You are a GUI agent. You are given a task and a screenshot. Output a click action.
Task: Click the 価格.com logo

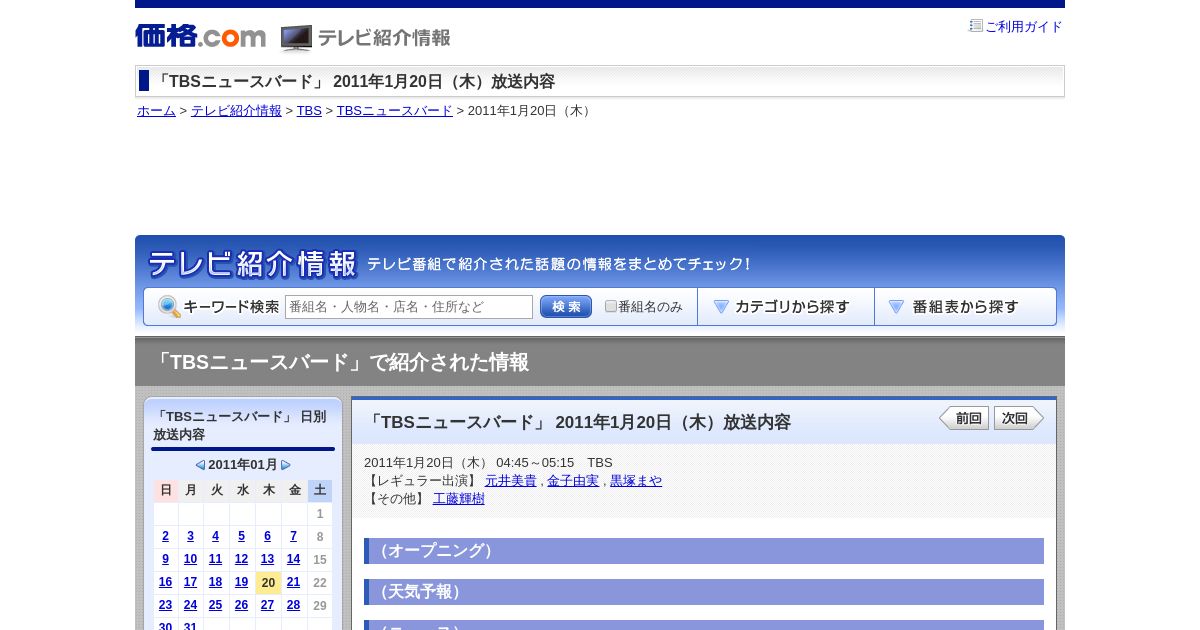(x=201, y=36)
